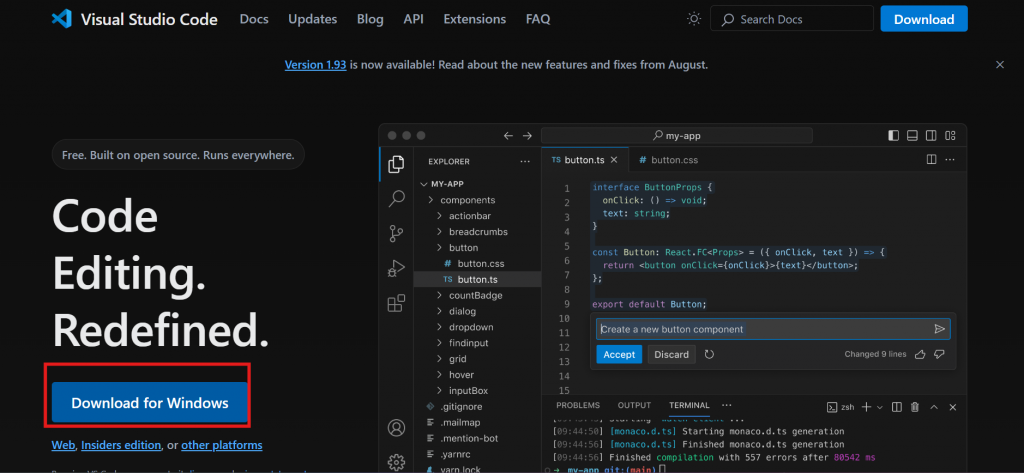Click the thumbs down feedback icon
Screen dimensions: 1024x473
(940, 354)
